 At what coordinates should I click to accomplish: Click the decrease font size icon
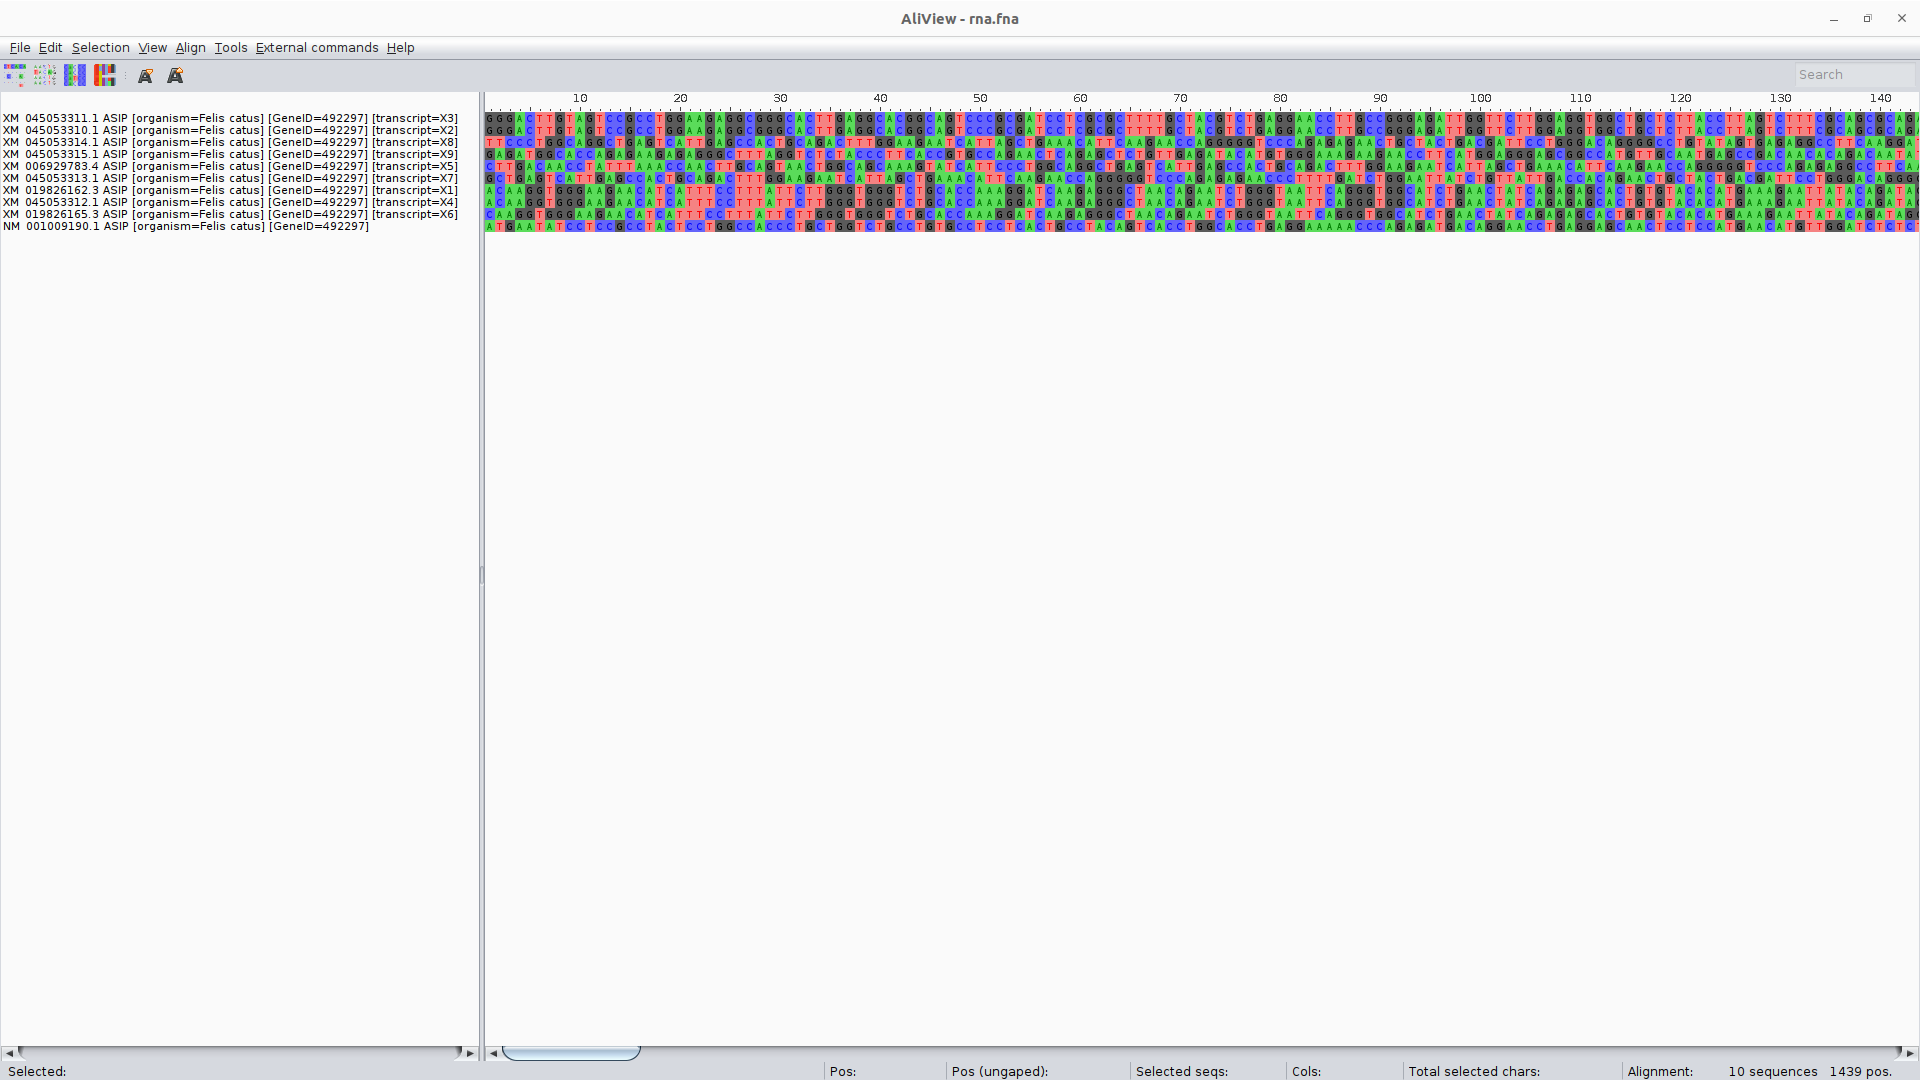click(x=145, y=76)
